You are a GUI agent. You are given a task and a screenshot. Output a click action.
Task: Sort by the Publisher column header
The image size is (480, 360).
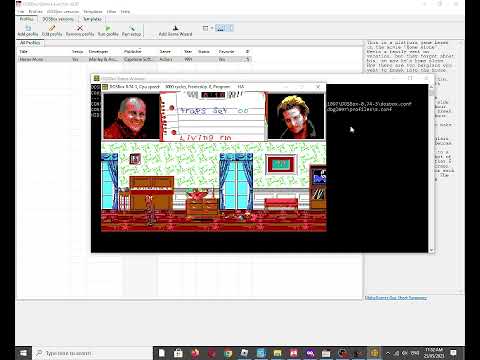pos(133,52)
